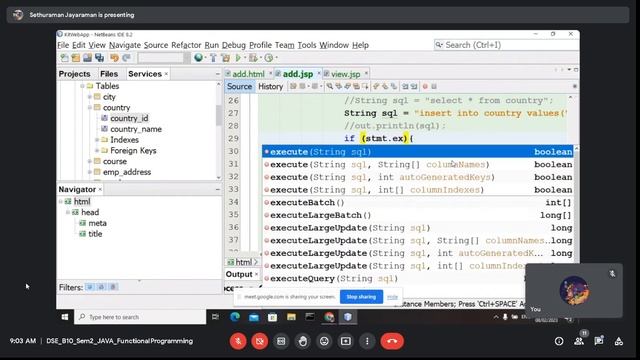Expand the Indexes node

pyautogui.click(x=97, y=140)
